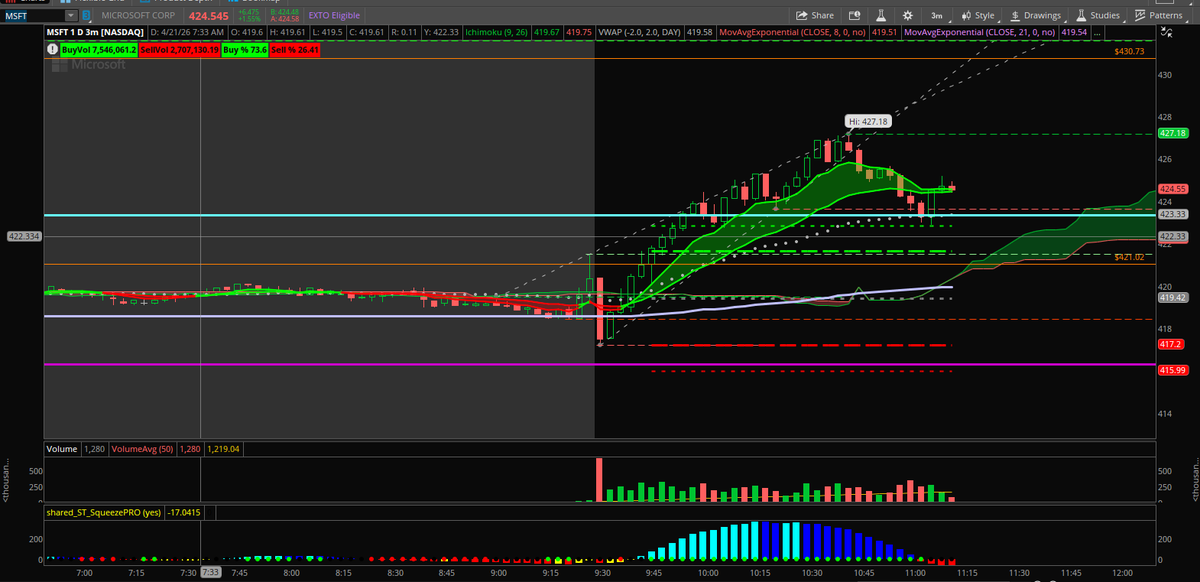Click the calendar clock icon beside Share
Image resolution: width=1200 pixels, height=582 pixels.
coord(853,16)
